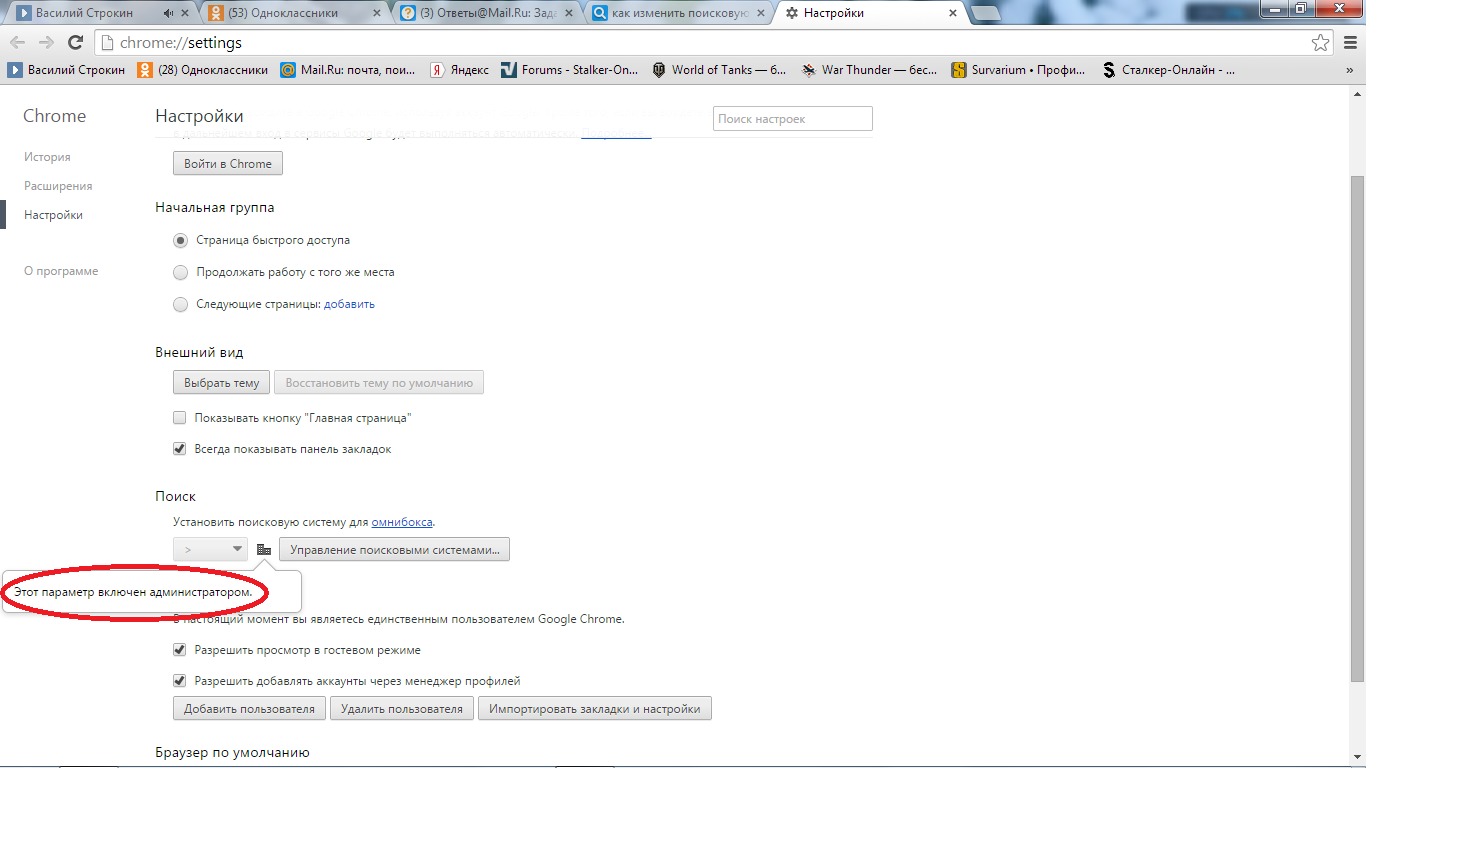Screen dimensions: 1470x848
Task: Go back with the browser back arrow
Action: pyautogui.click(x=17, y=43)
